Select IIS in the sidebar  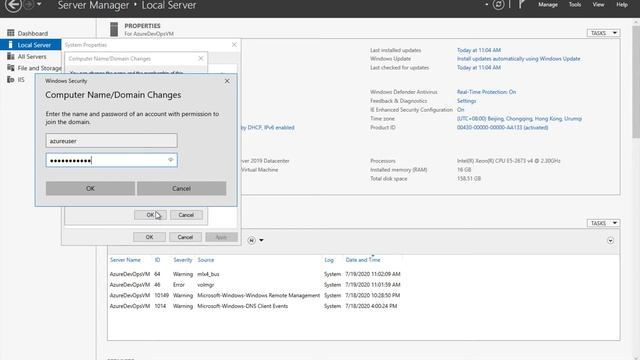[21, 80]
